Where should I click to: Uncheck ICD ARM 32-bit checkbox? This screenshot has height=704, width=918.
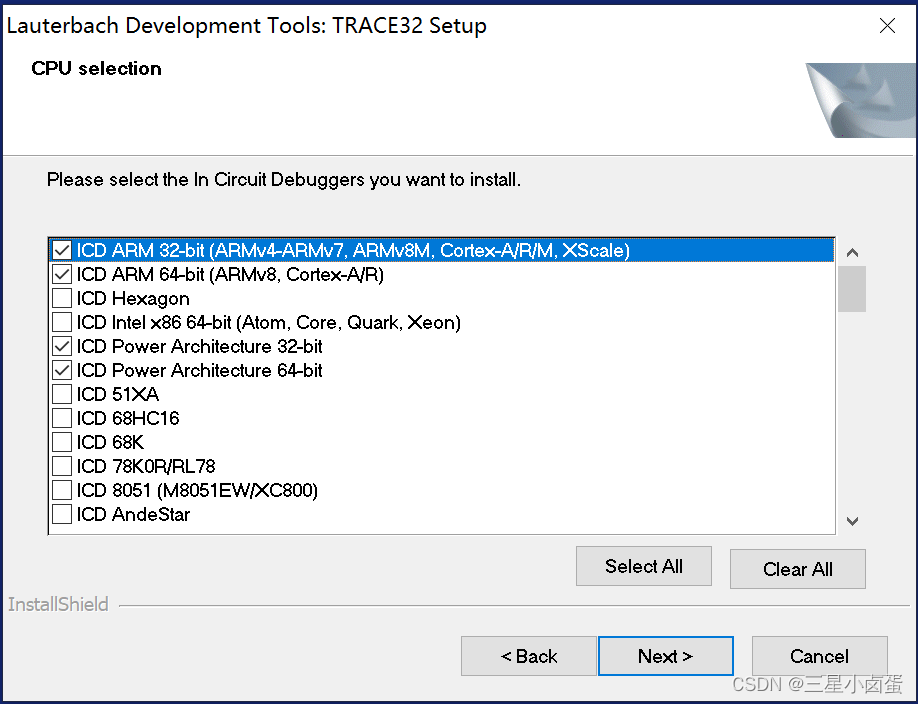(62, 250)
